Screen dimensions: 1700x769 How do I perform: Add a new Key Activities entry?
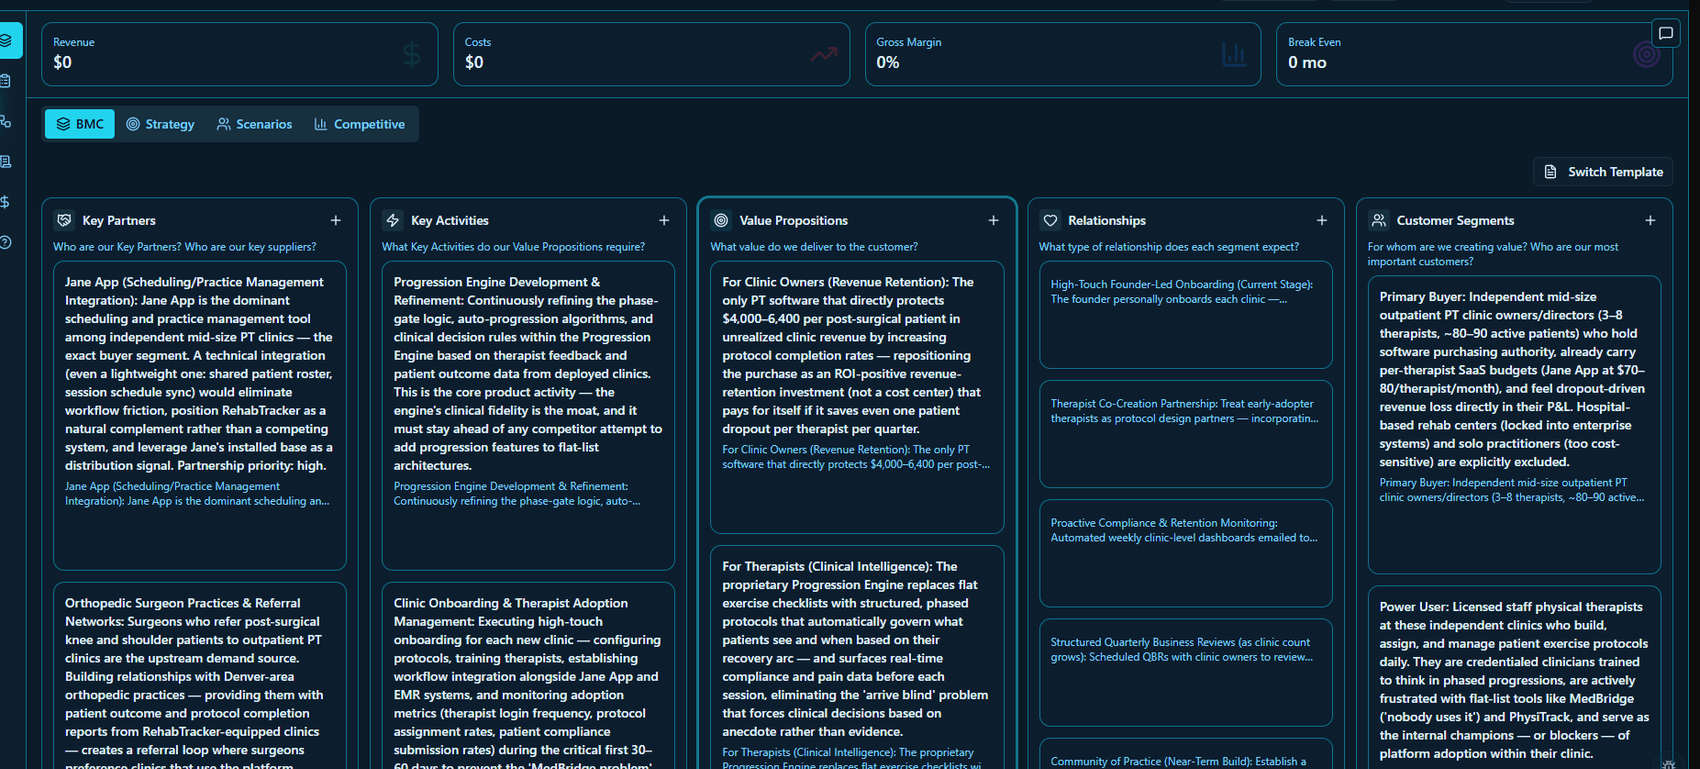point(664,220)
